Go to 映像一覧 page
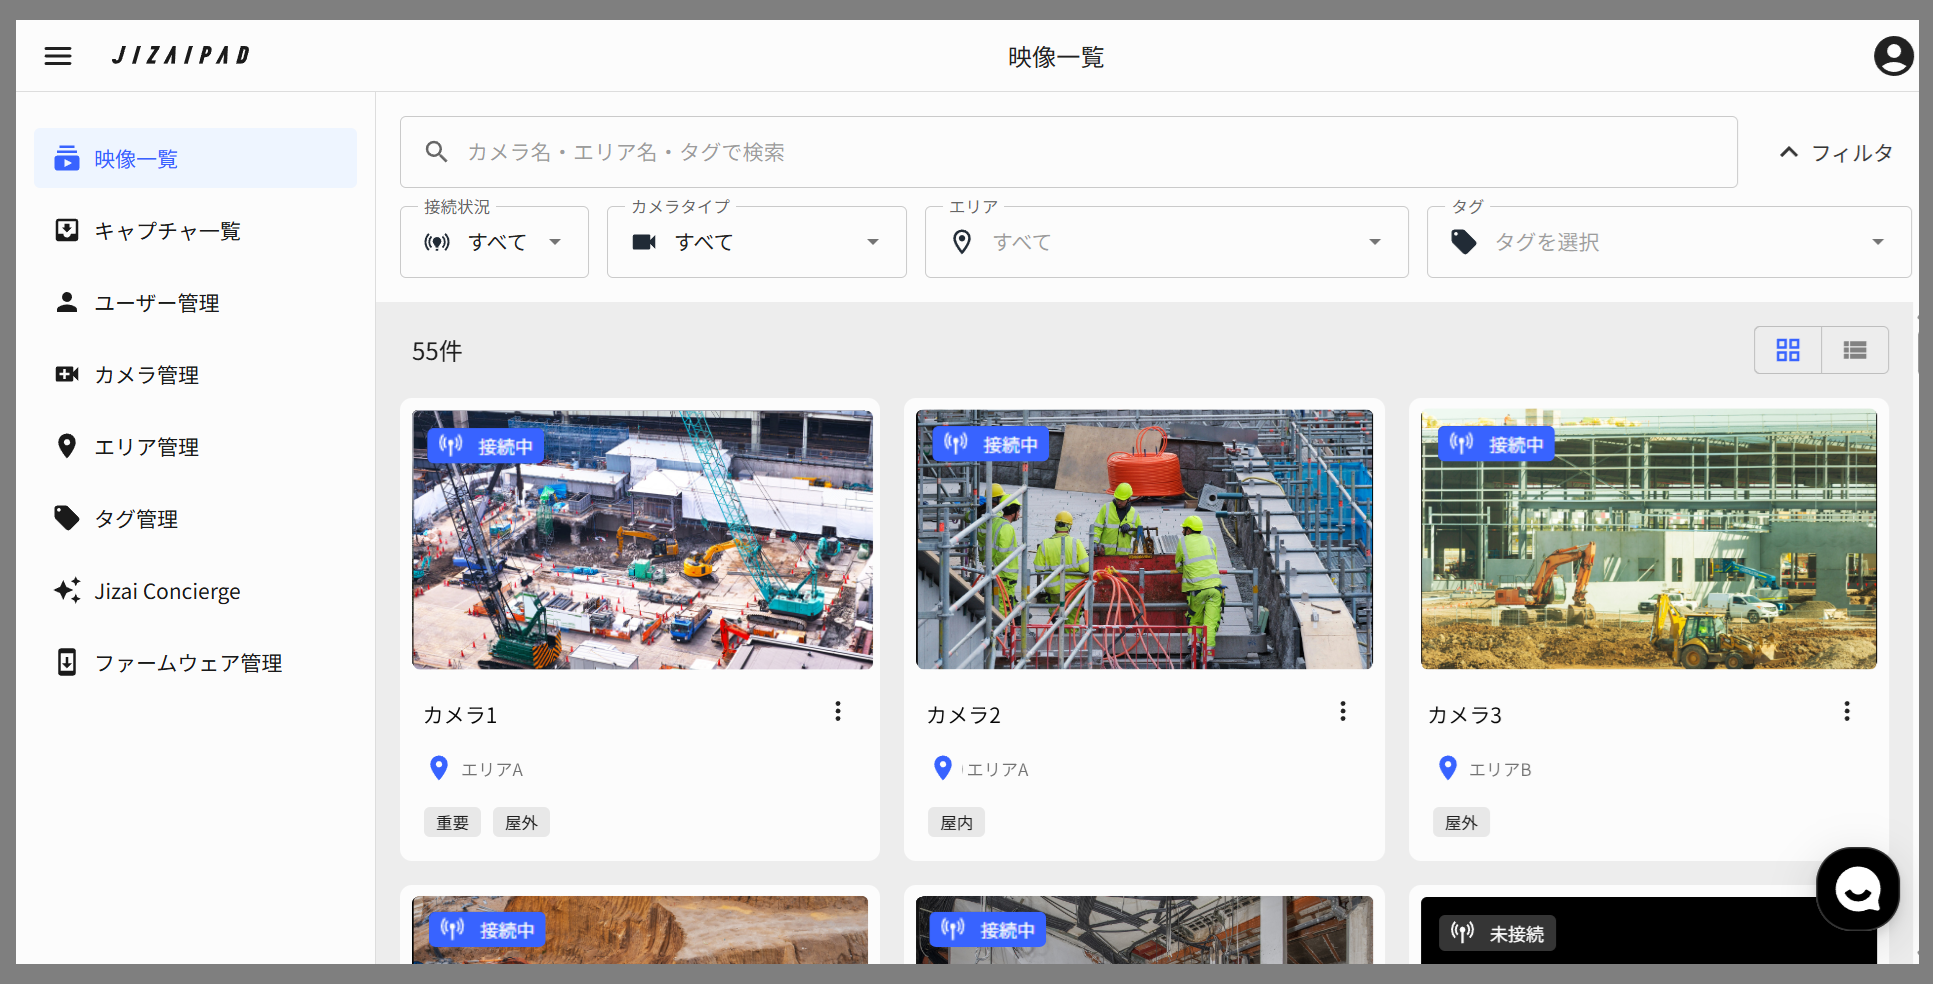 (195, 158)
